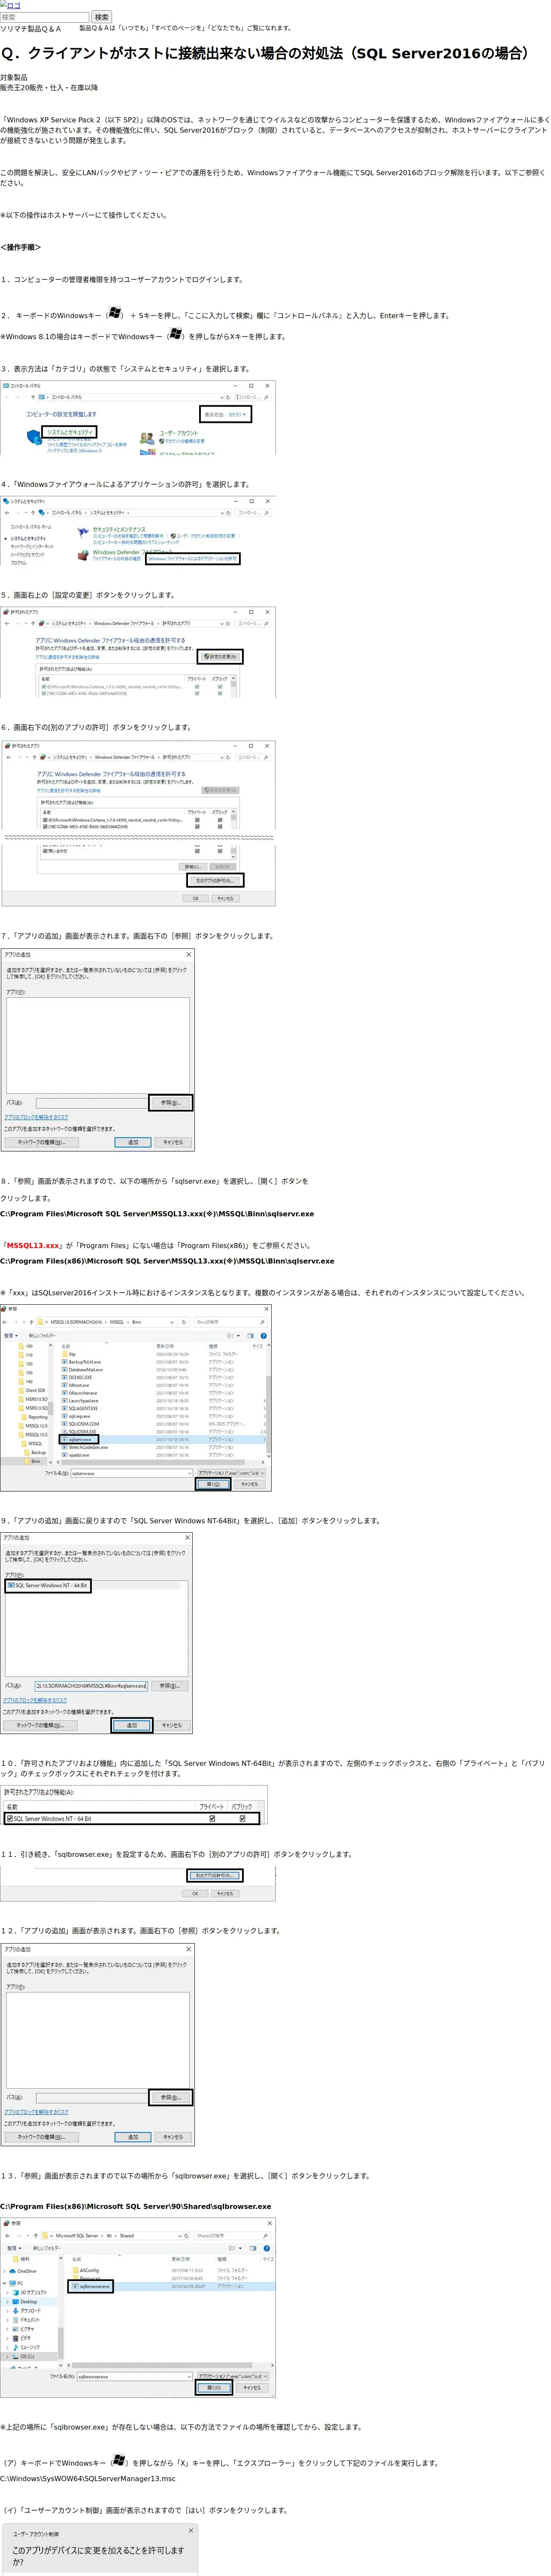The width and height of the screenshot is (551, 2576).
Task: Click システムとセキュリティ shield icon in step 3 image
Action: coord(34,436)
